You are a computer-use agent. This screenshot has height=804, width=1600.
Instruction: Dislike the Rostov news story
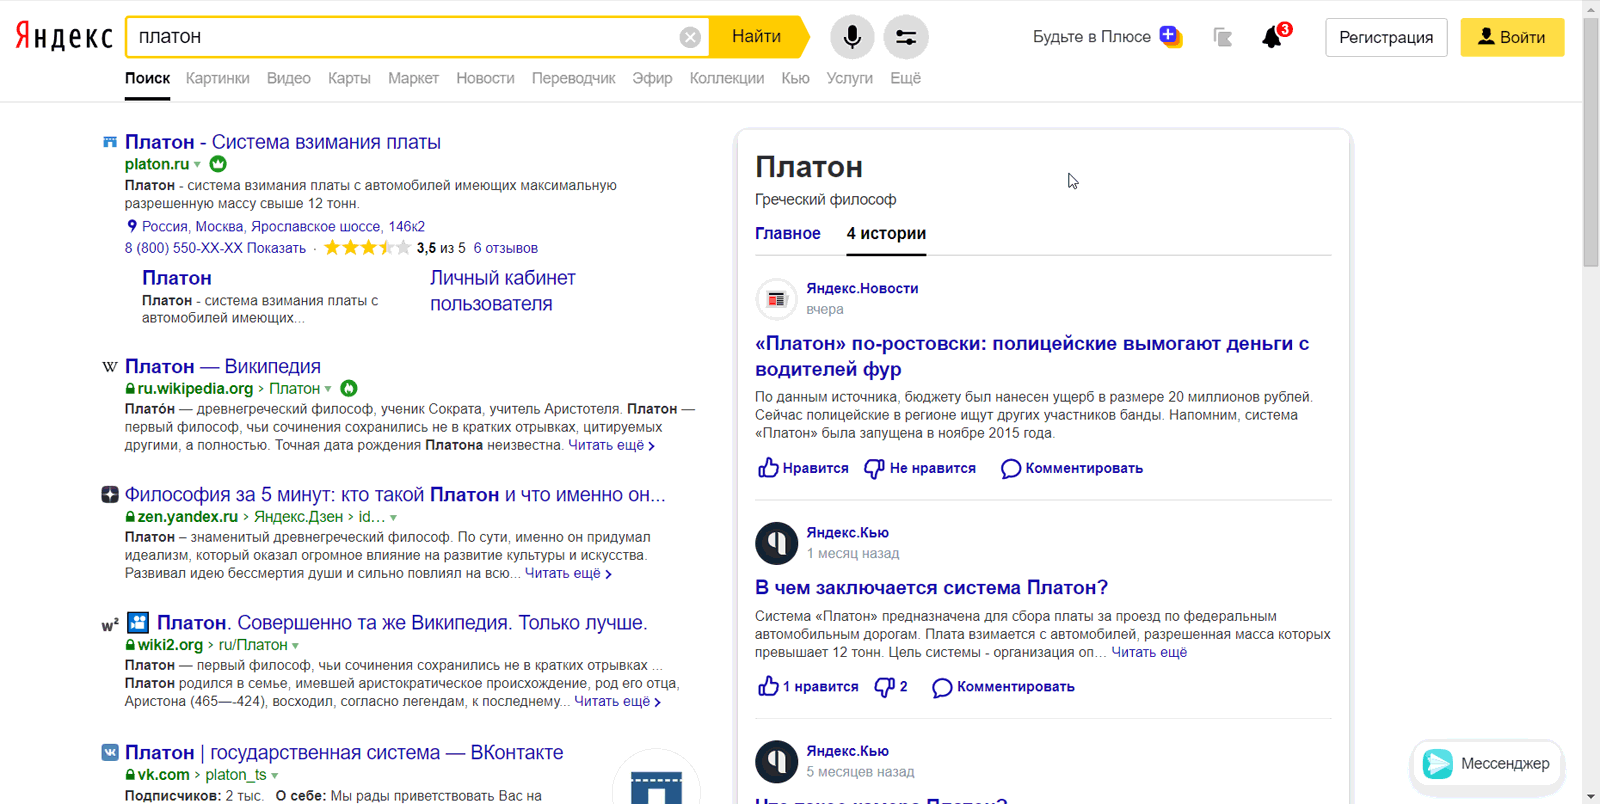[x=920, y=468]
